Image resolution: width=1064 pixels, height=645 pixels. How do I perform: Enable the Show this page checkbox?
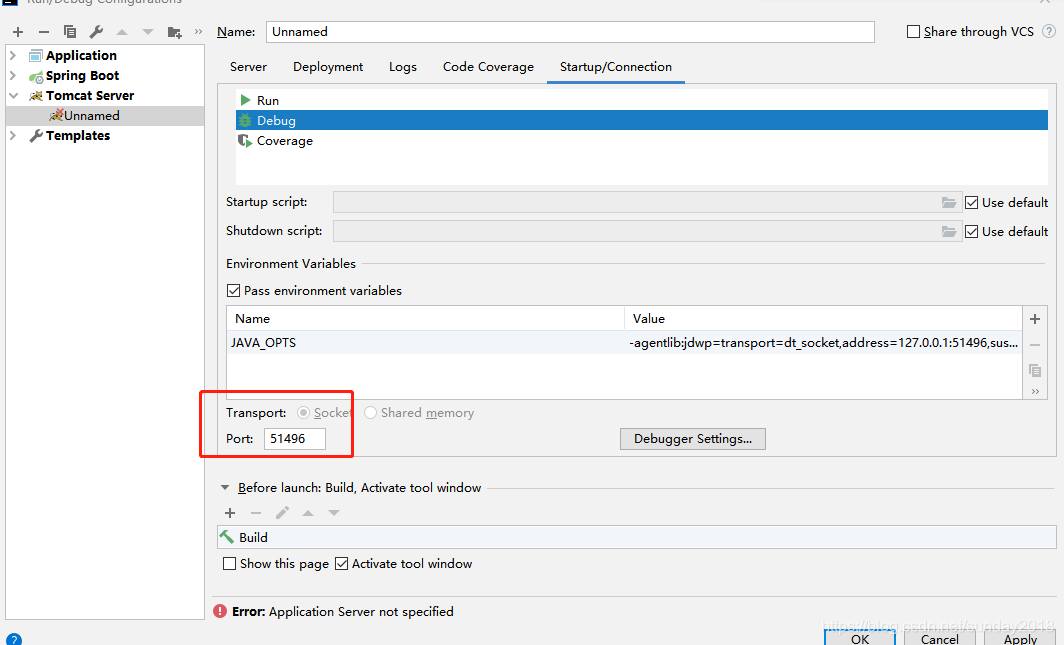click(229, 564)
